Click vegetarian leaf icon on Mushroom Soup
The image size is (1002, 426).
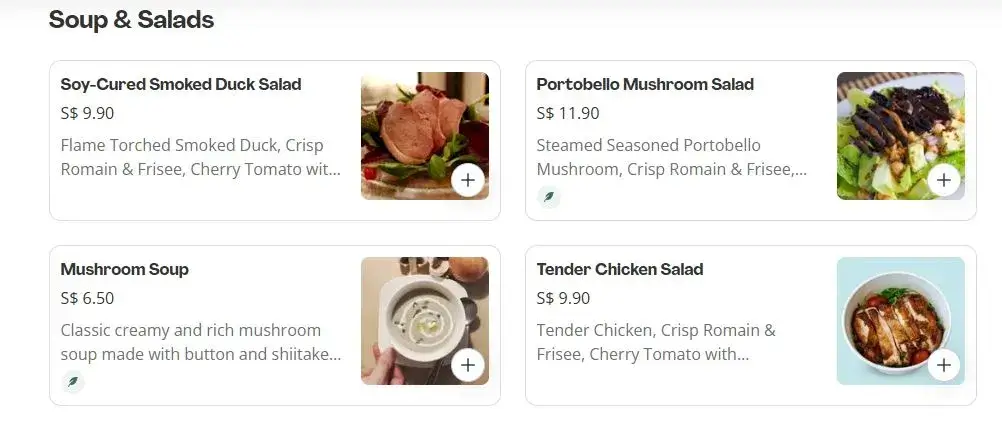[73, 381]
